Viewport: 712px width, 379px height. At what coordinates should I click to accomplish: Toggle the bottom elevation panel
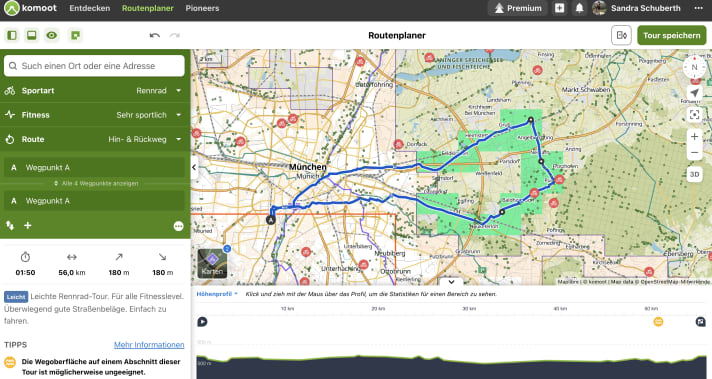32,35
